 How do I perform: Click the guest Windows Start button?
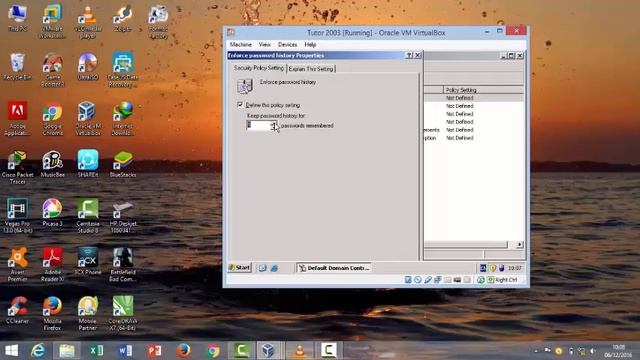240,268
